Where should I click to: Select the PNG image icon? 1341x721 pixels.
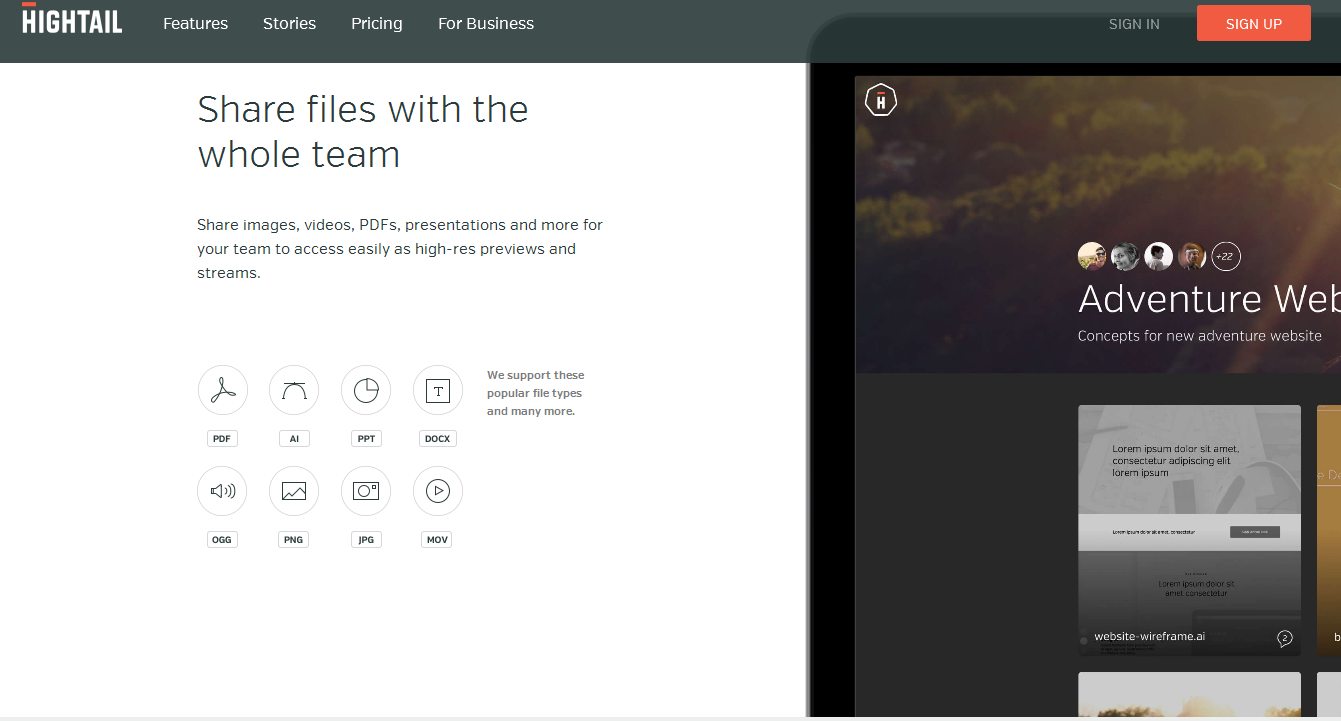point(294,491)
